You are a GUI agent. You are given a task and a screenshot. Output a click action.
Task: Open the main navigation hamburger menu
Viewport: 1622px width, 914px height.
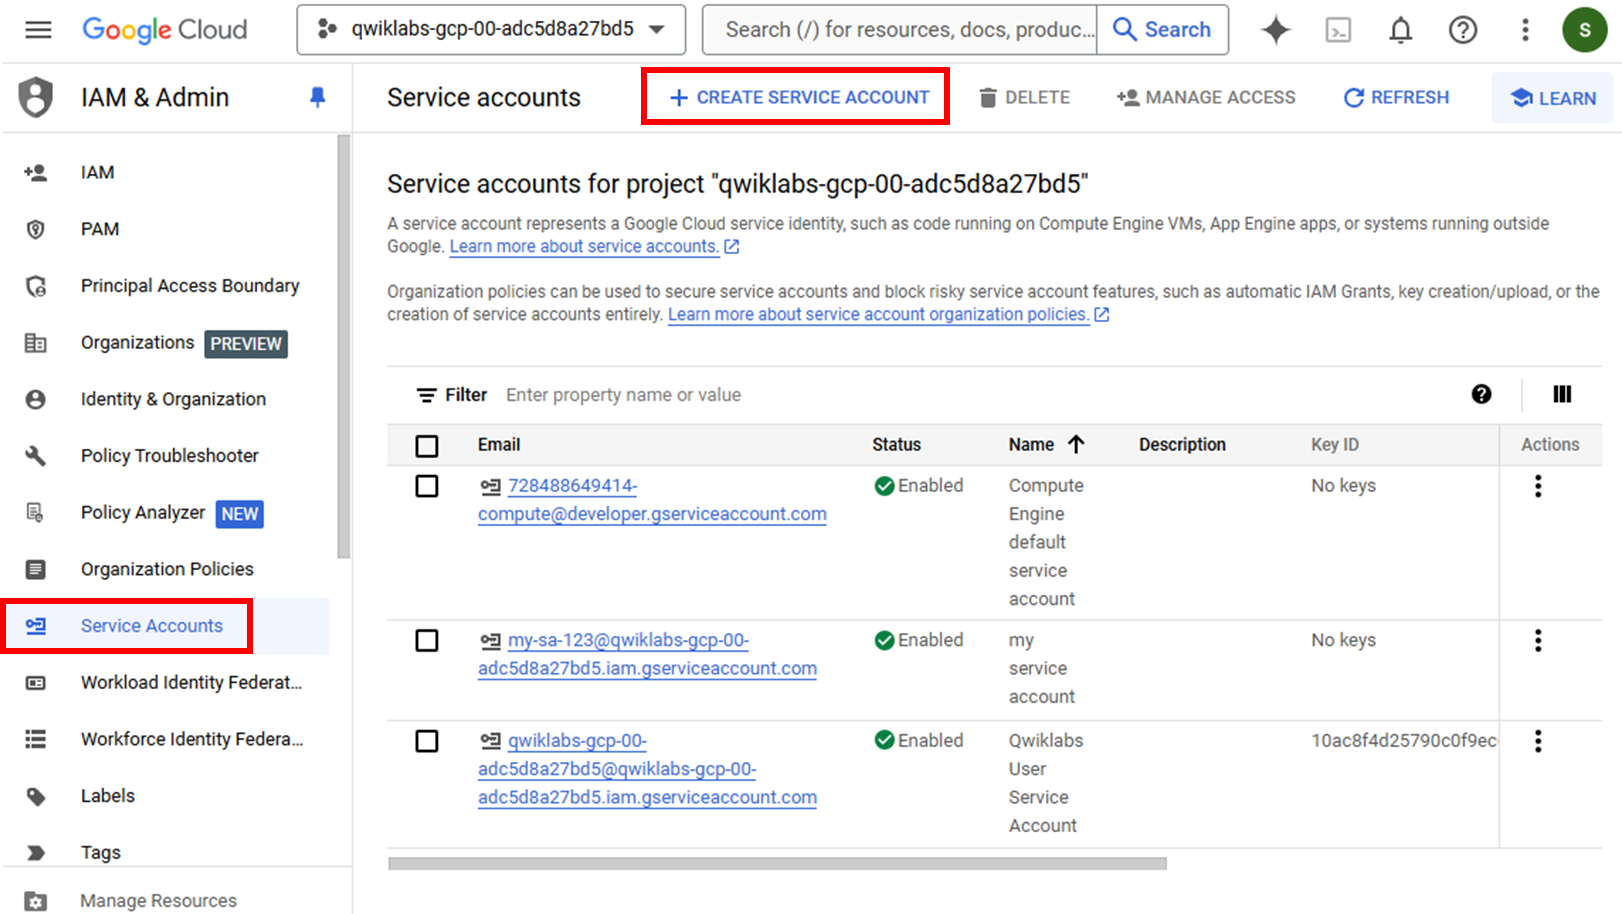click(x=38, y=30)
